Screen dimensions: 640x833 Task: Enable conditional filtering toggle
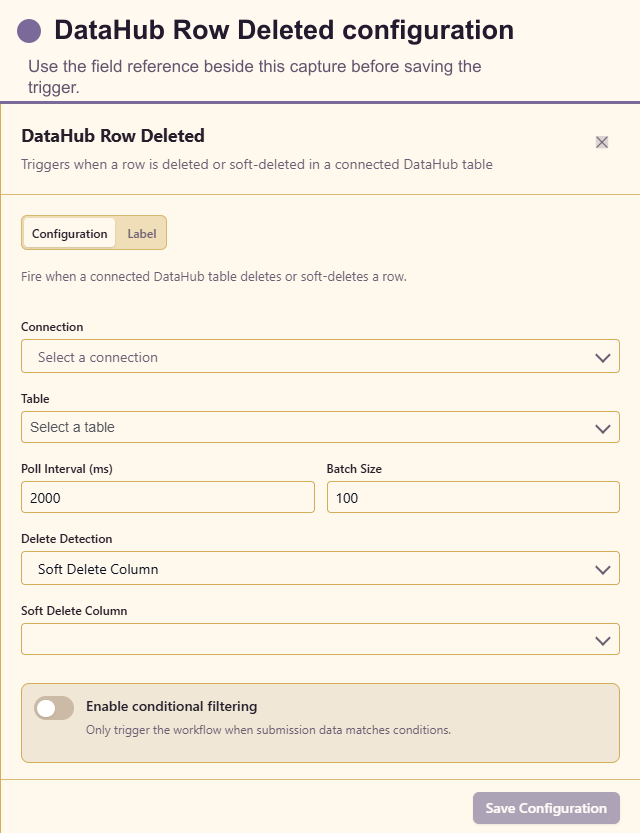click(x=54, y=708)
